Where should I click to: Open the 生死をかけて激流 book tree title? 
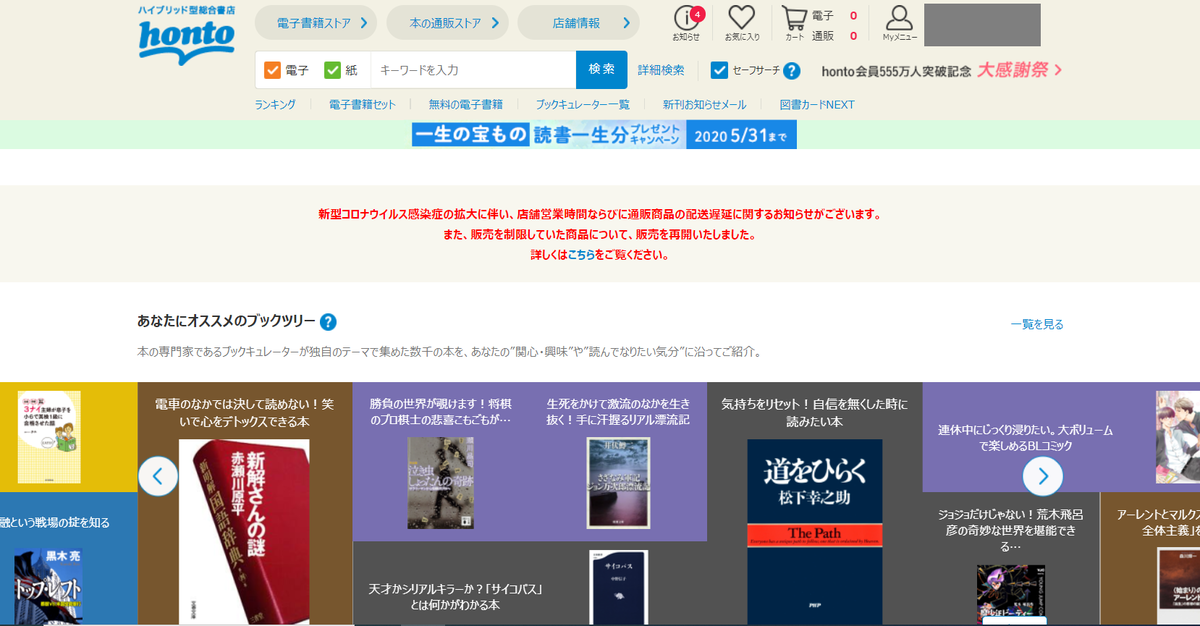click(618, 411)
